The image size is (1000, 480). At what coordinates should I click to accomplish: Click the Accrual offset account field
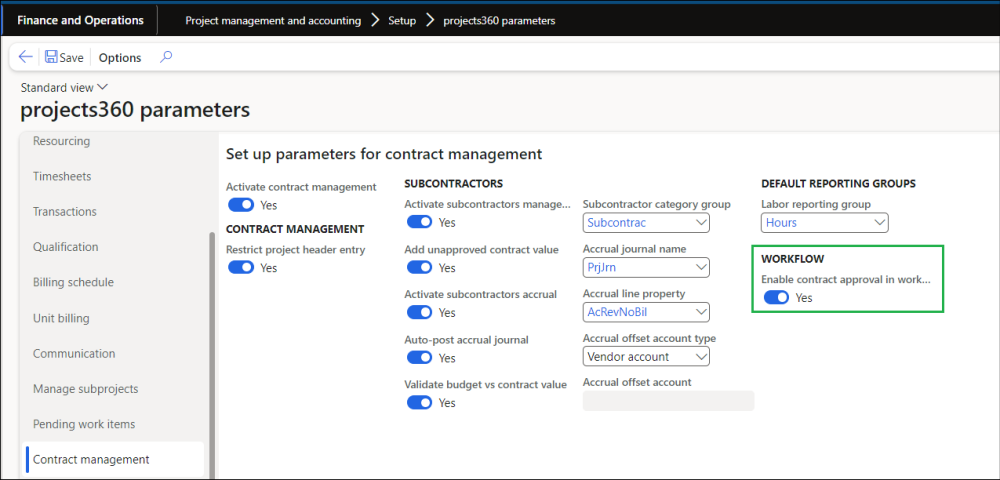pos(668,401)
